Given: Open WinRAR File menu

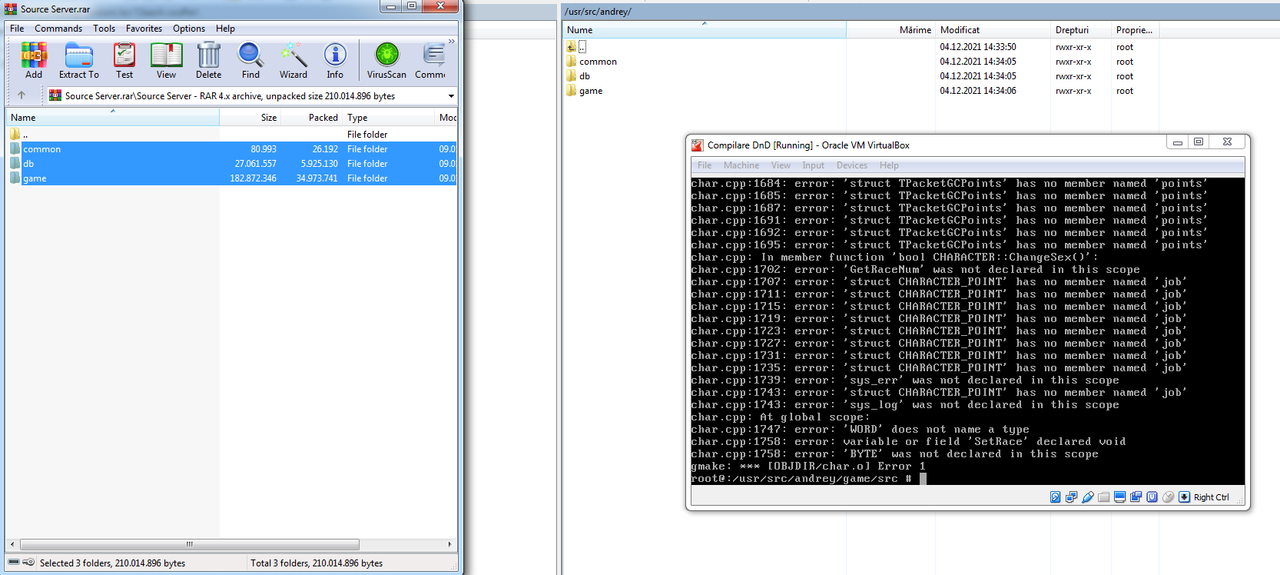Looking at the screenshot, I should tap(17, 28).
